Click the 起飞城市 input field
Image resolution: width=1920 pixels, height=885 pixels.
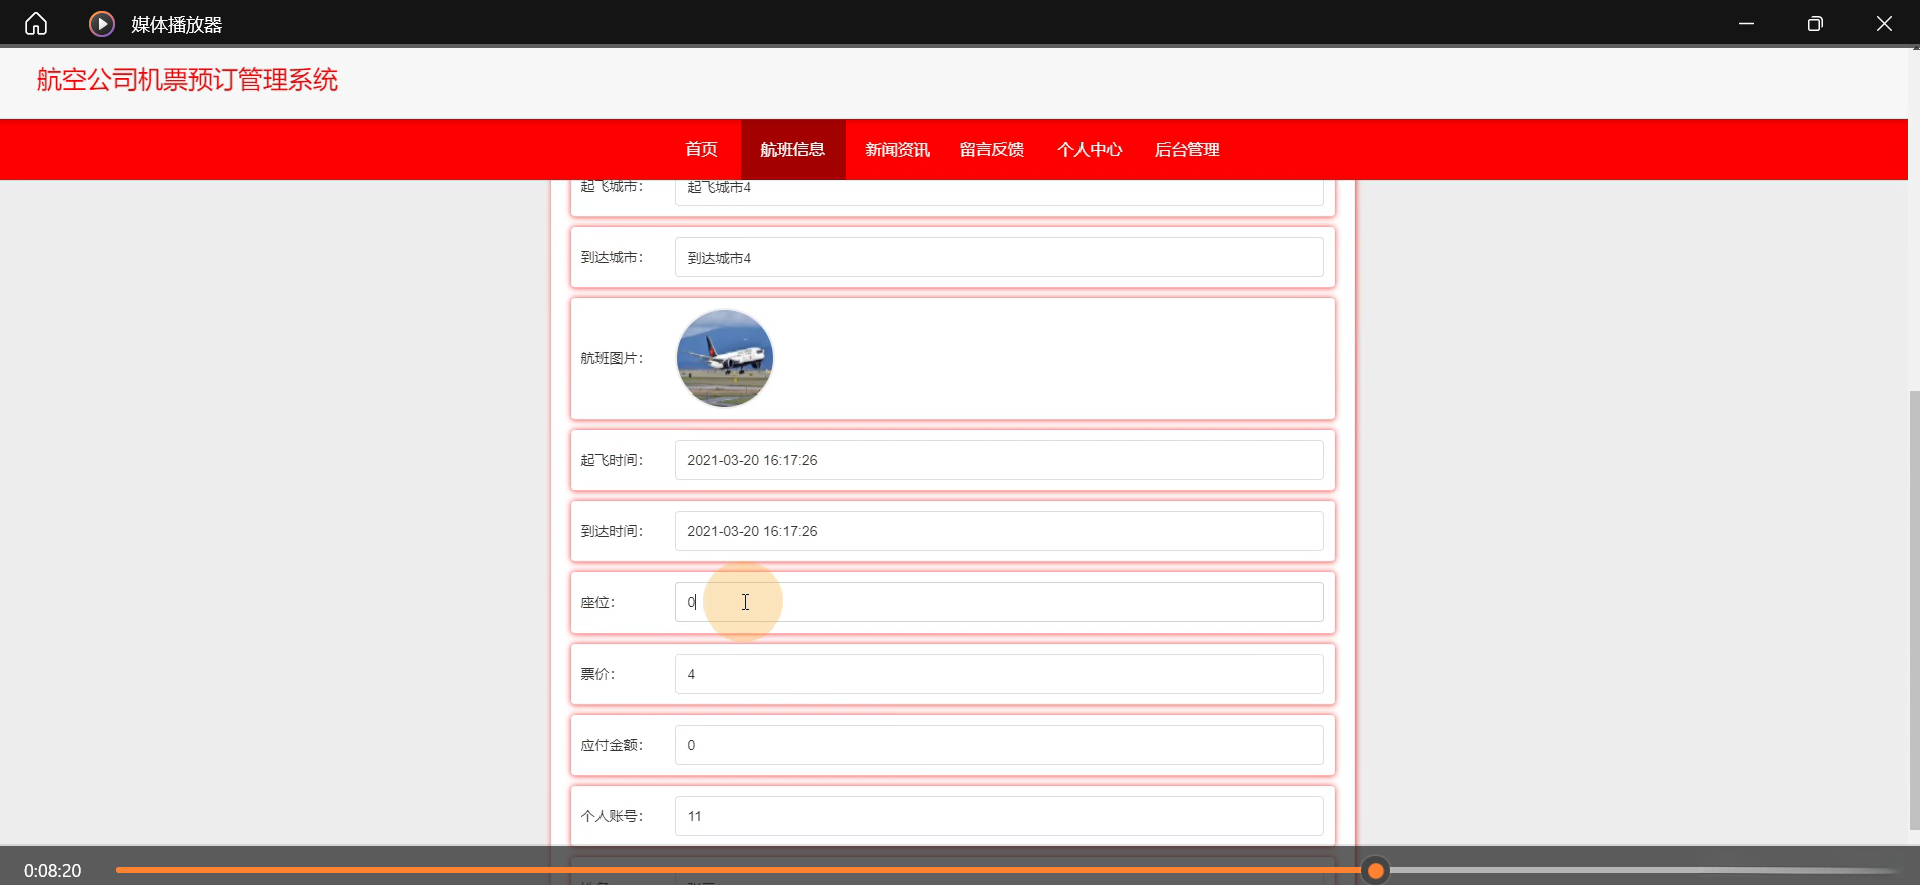click(x=999, y=192)
